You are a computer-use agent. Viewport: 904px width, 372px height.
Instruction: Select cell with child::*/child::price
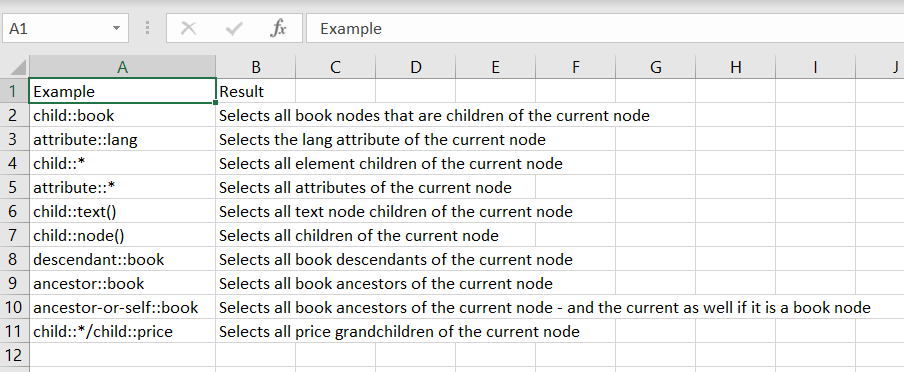click(x=122, y=332)
